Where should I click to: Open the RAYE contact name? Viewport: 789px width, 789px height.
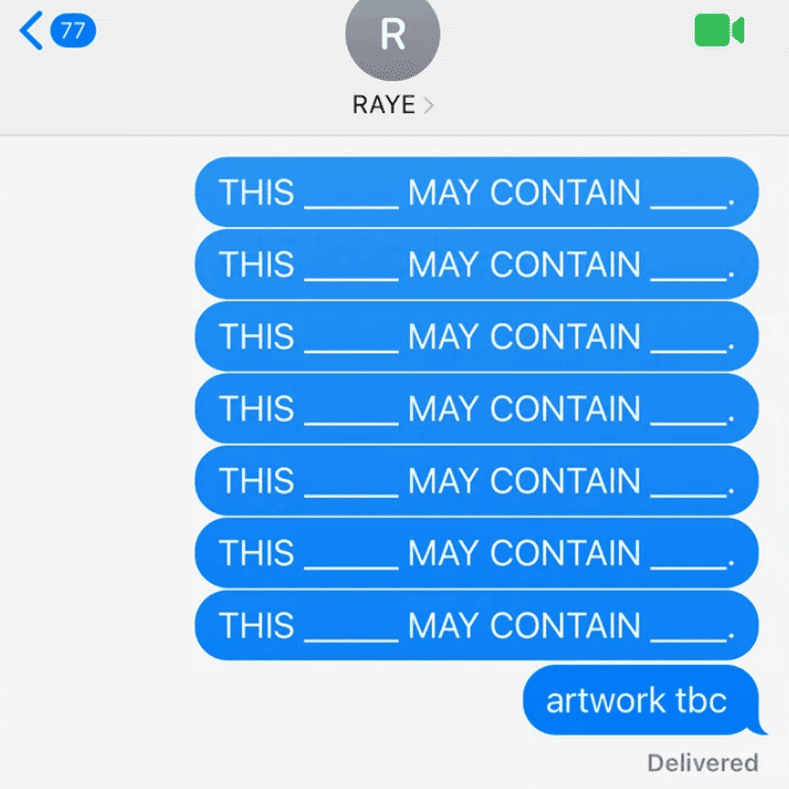[x=384, y=105]
